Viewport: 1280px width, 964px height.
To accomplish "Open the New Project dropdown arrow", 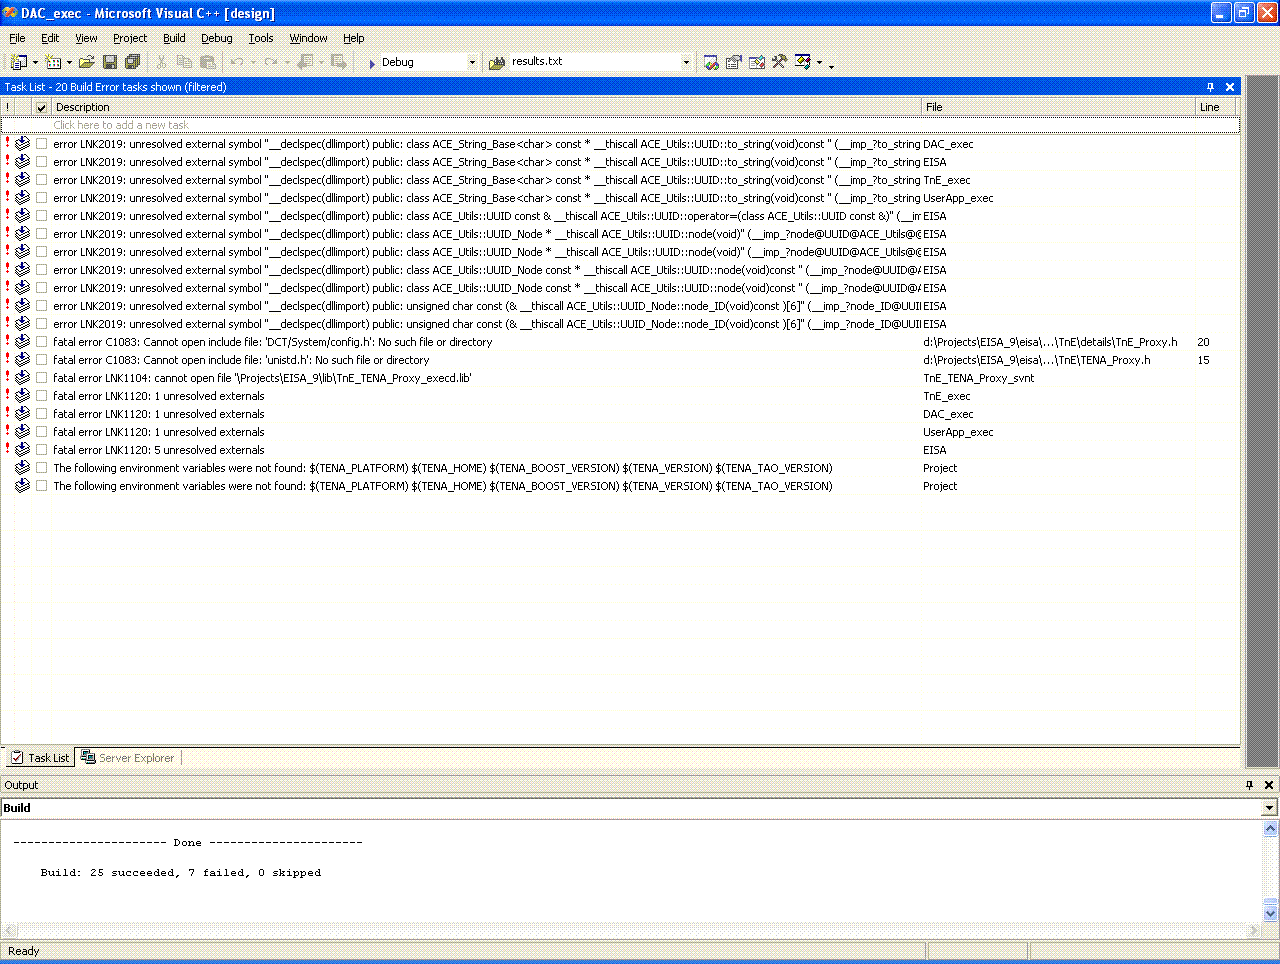I will coord(35,62).
